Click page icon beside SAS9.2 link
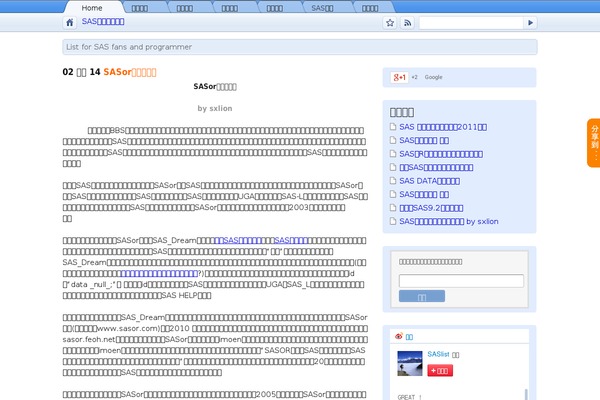 tap(393, 208)
